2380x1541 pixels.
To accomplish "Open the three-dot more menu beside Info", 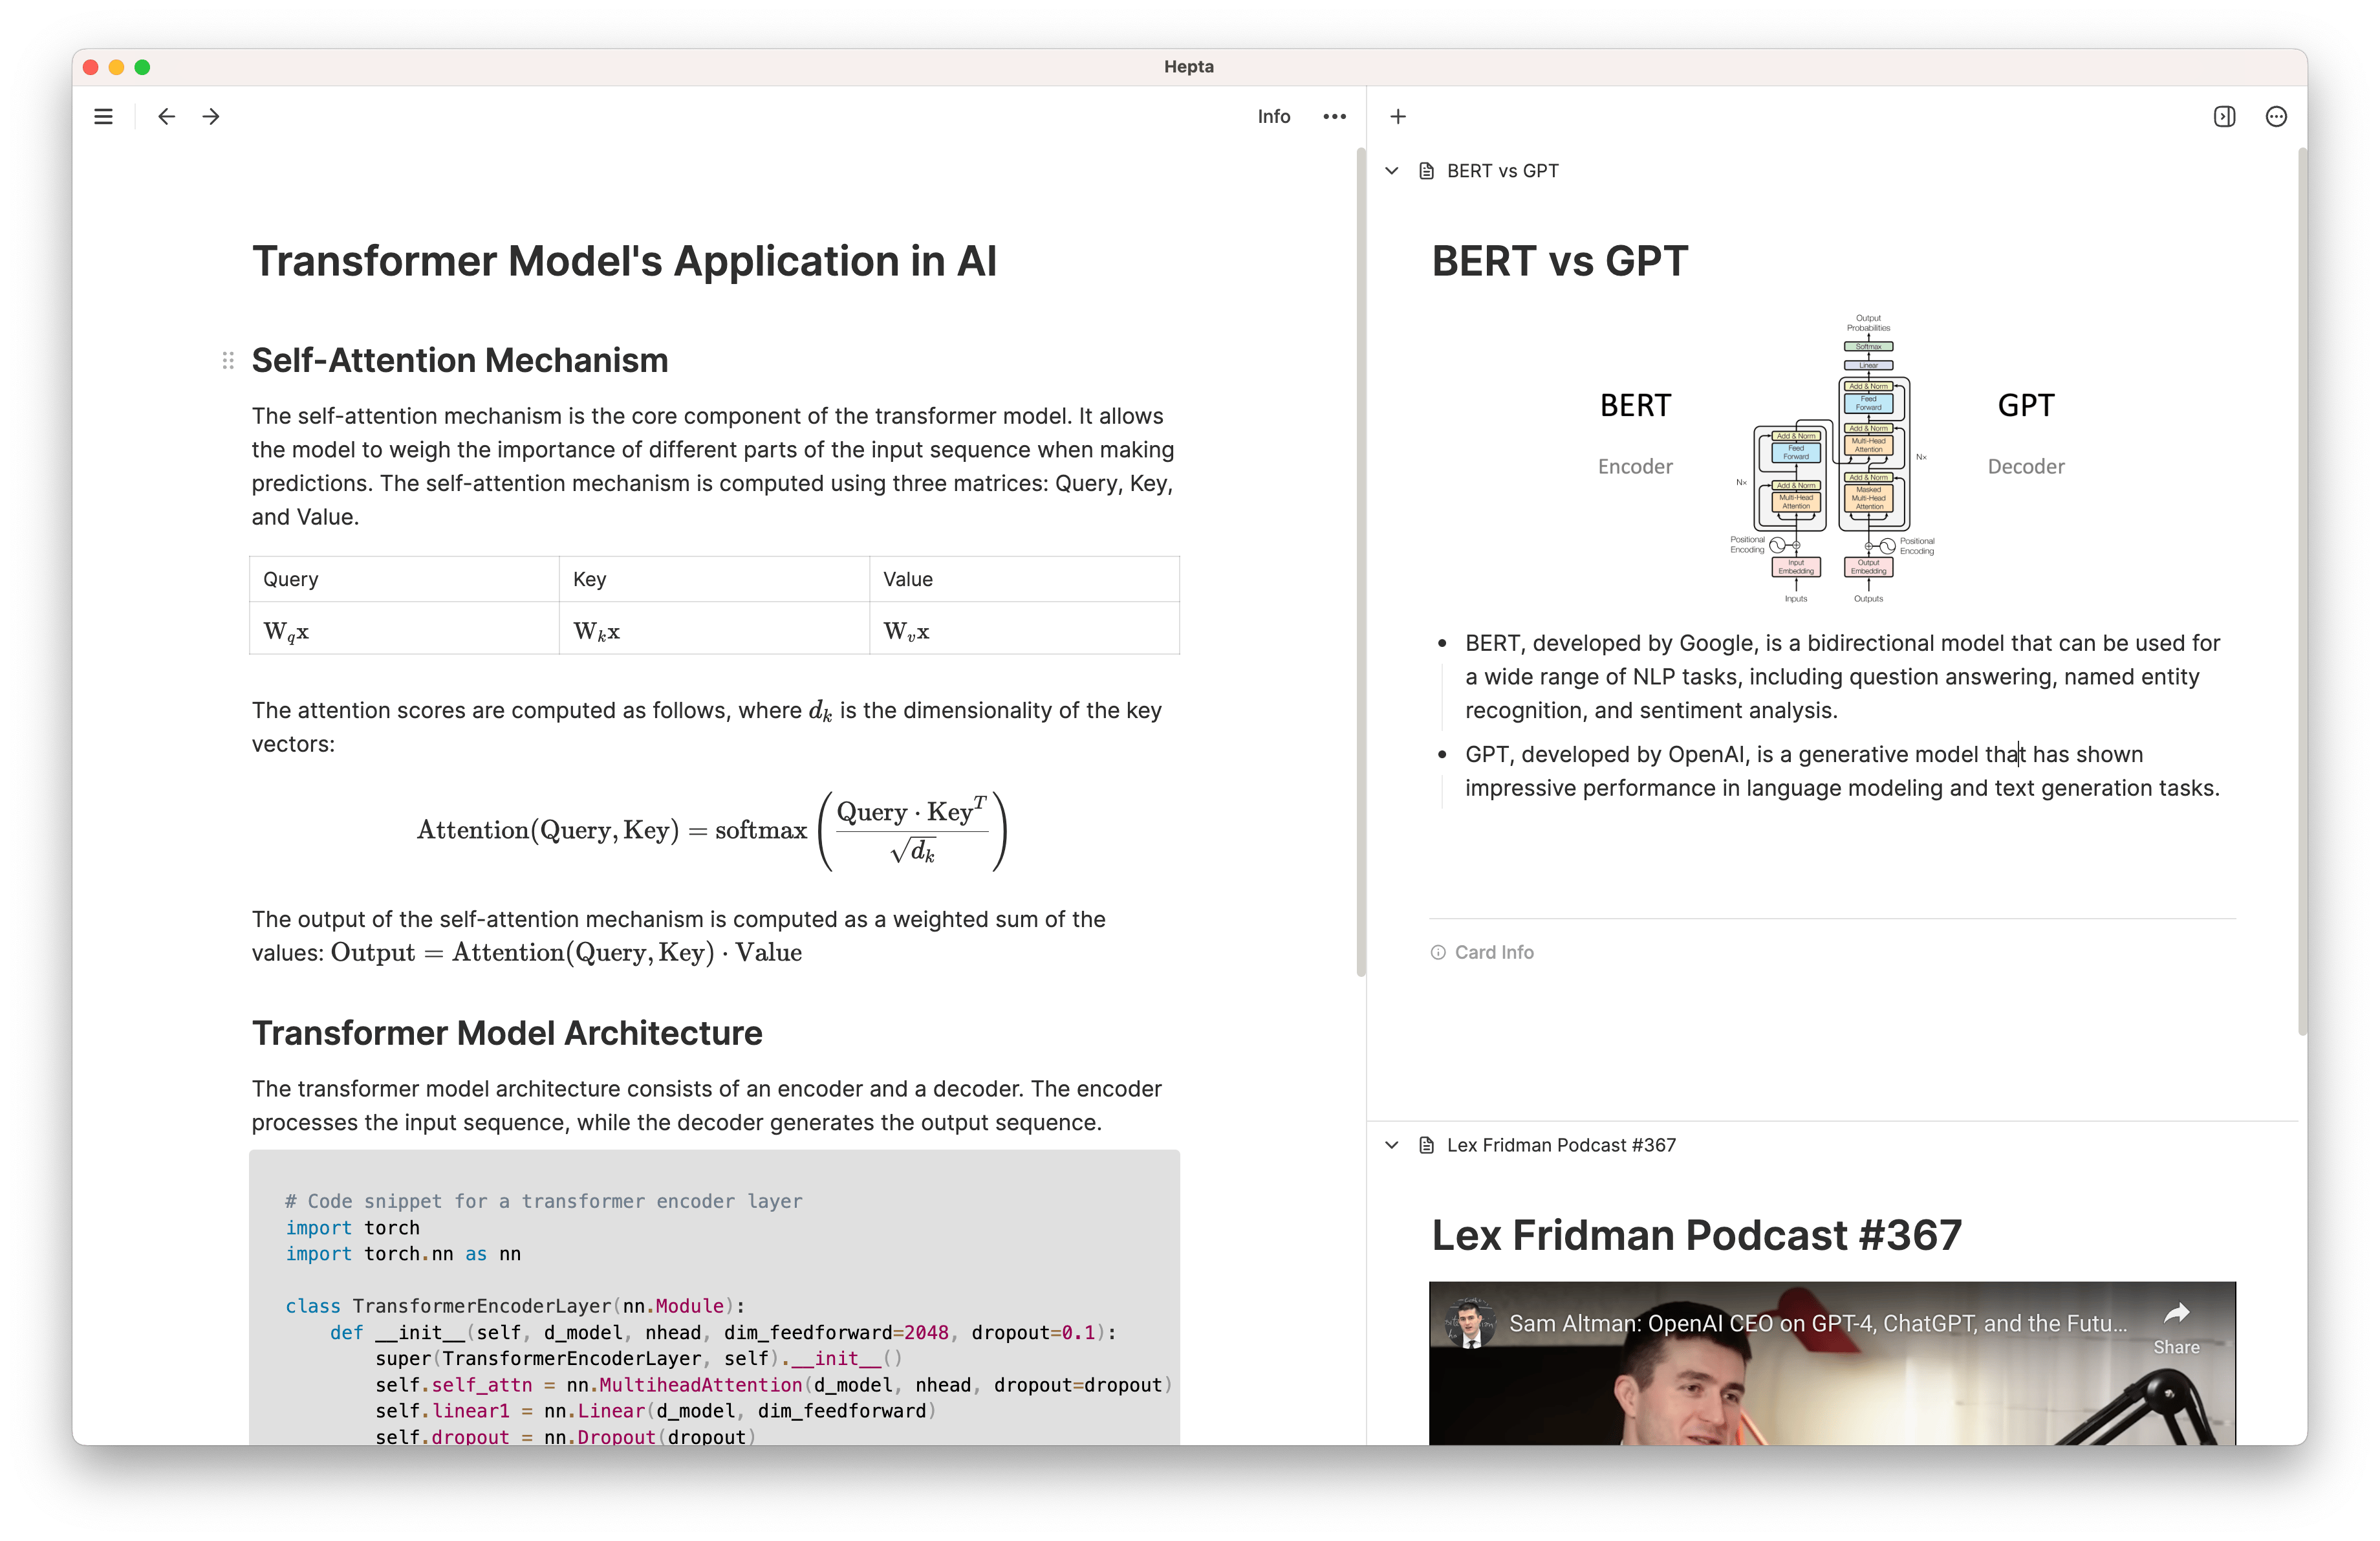I will coord(1334,117).
